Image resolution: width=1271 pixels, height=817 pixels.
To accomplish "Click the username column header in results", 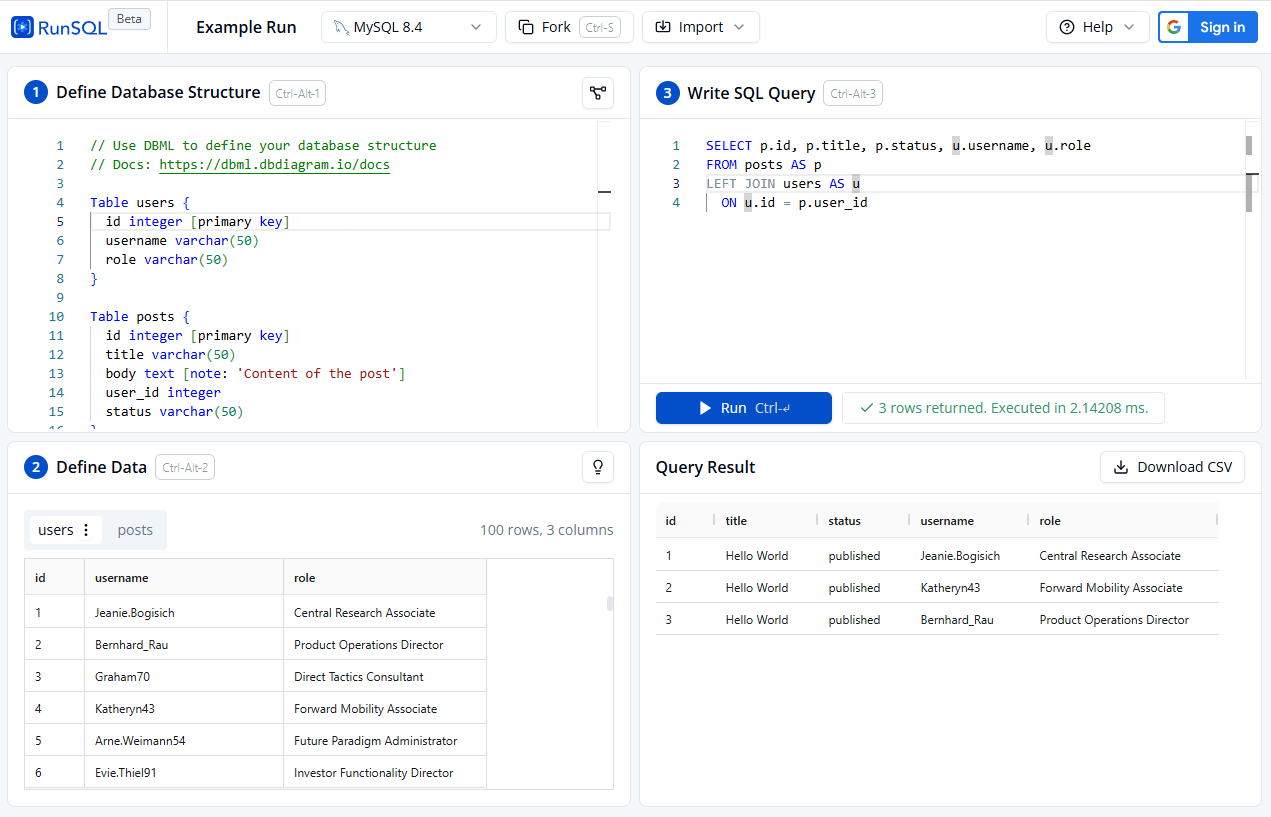I will point(947,521).
